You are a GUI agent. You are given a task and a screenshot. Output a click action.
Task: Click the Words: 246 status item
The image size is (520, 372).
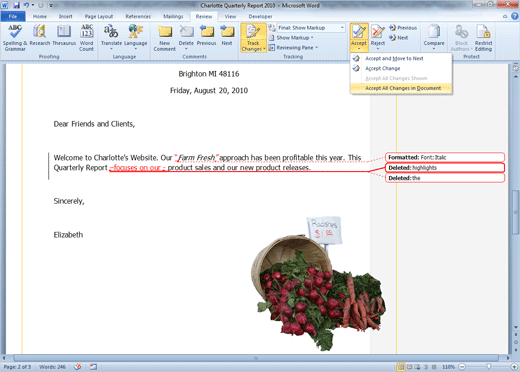52,367
